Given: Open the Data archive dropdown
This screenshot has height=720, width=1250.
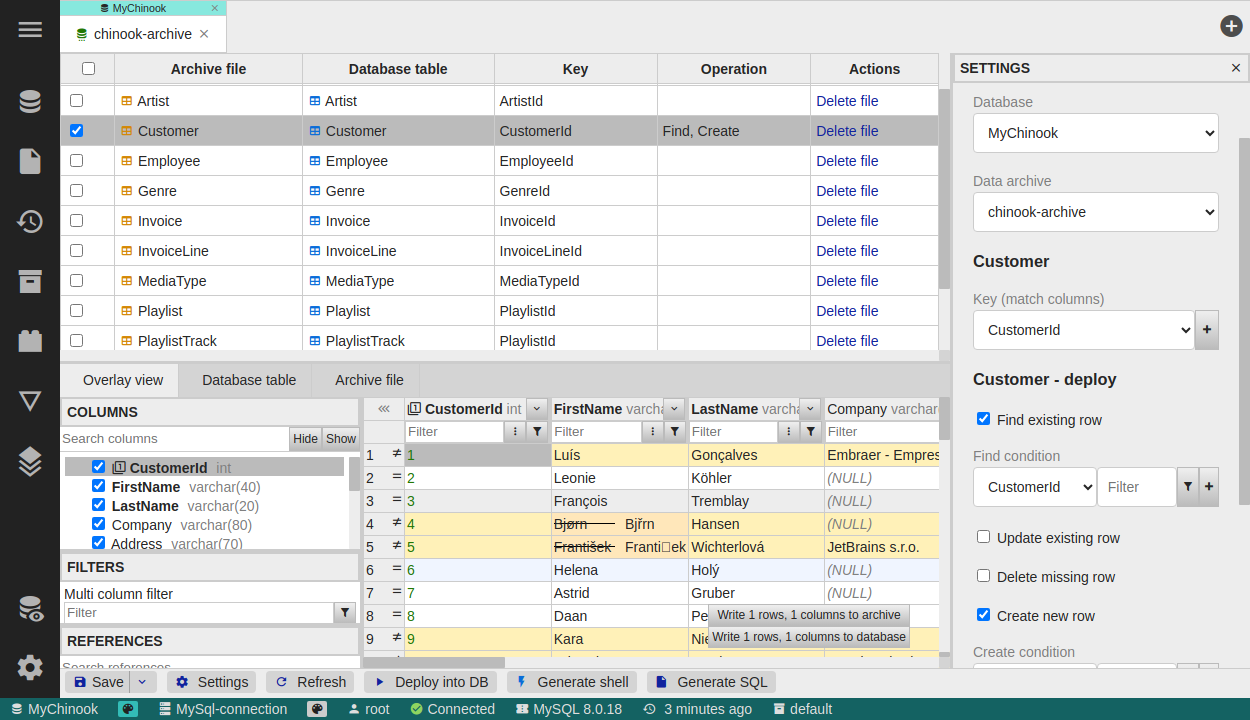Looking at the screenshot, I should pyautogui.click(x=1096, y=212).
